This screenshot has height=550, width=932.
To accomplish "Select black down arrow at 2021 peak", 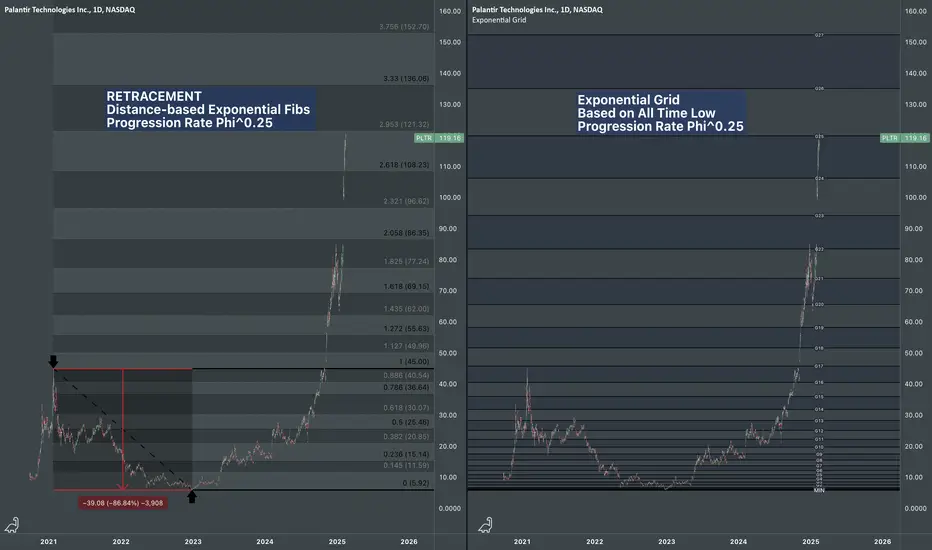I will point(53,361).
